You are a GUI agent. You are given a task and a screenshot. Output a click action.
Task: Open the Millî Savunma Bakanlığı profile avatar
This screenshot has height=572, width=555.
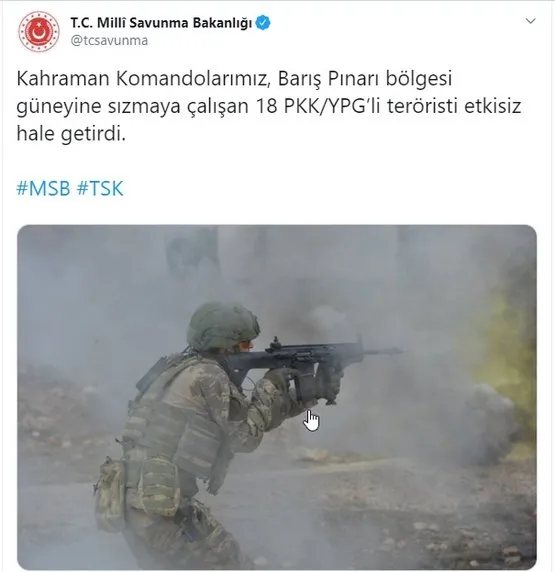click(39, 31)
